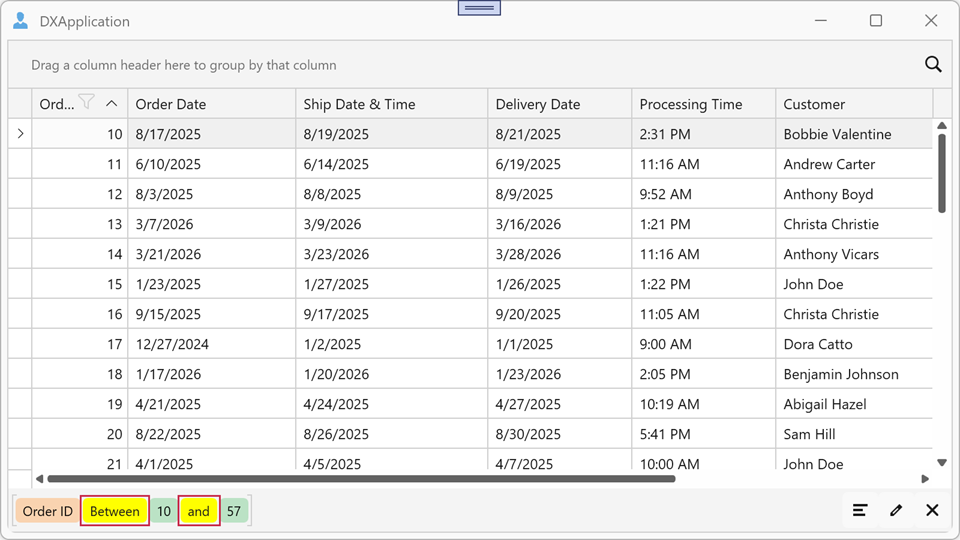Click the Processing Time column header
960x540 pixels.
pos(703,104)
